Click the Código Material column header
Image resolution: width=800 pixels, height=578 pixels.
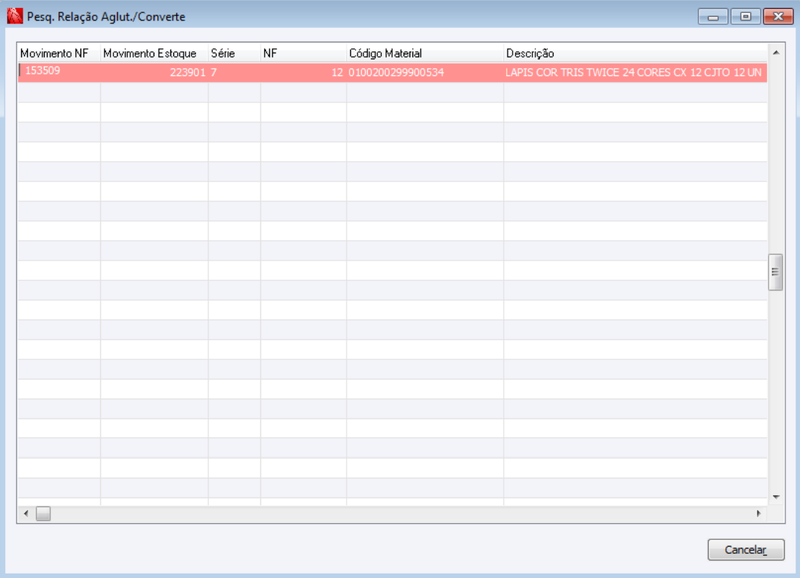point(425,53)
